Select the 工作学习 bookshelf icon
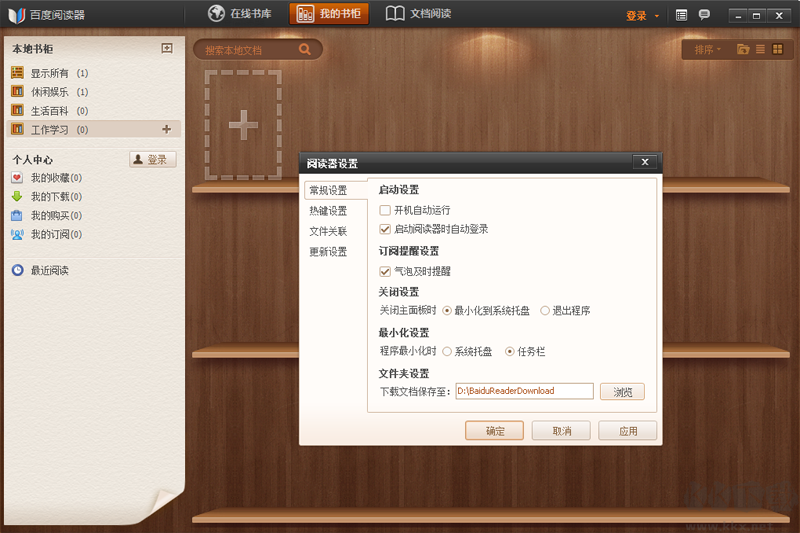 pos(17,129)
